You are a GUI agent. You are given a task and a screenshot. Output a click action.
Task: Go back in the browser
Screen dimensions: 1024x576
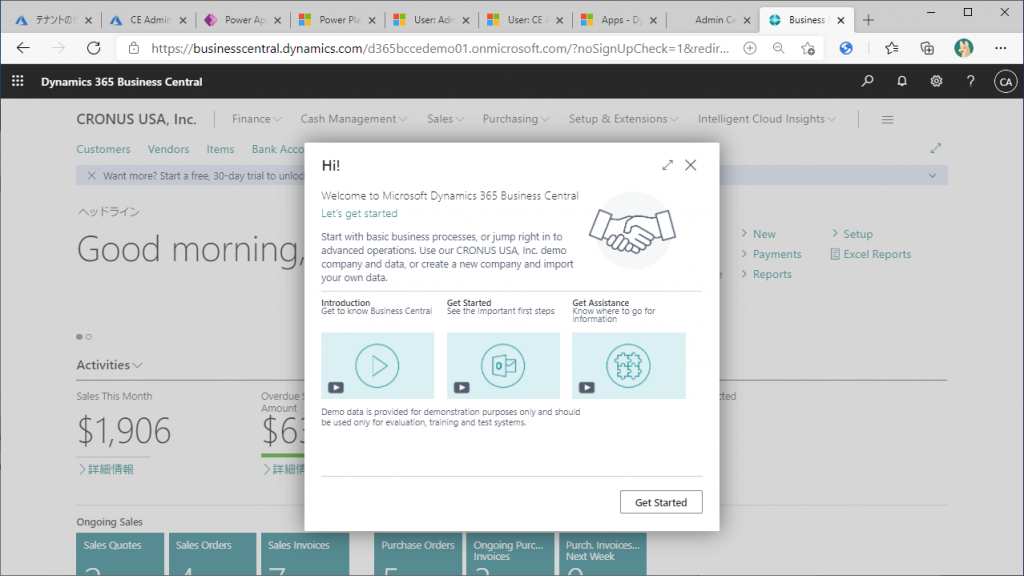coord(23,48)
